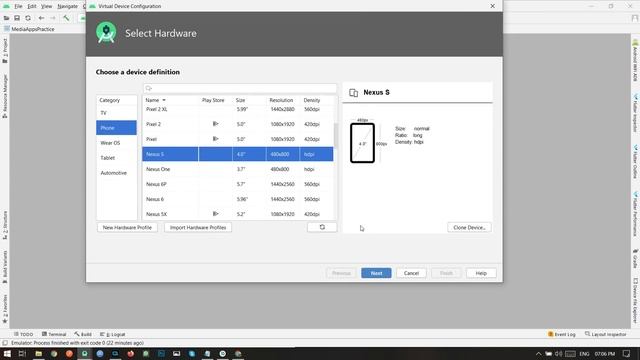Select the Automotive category

coord(116,173)
